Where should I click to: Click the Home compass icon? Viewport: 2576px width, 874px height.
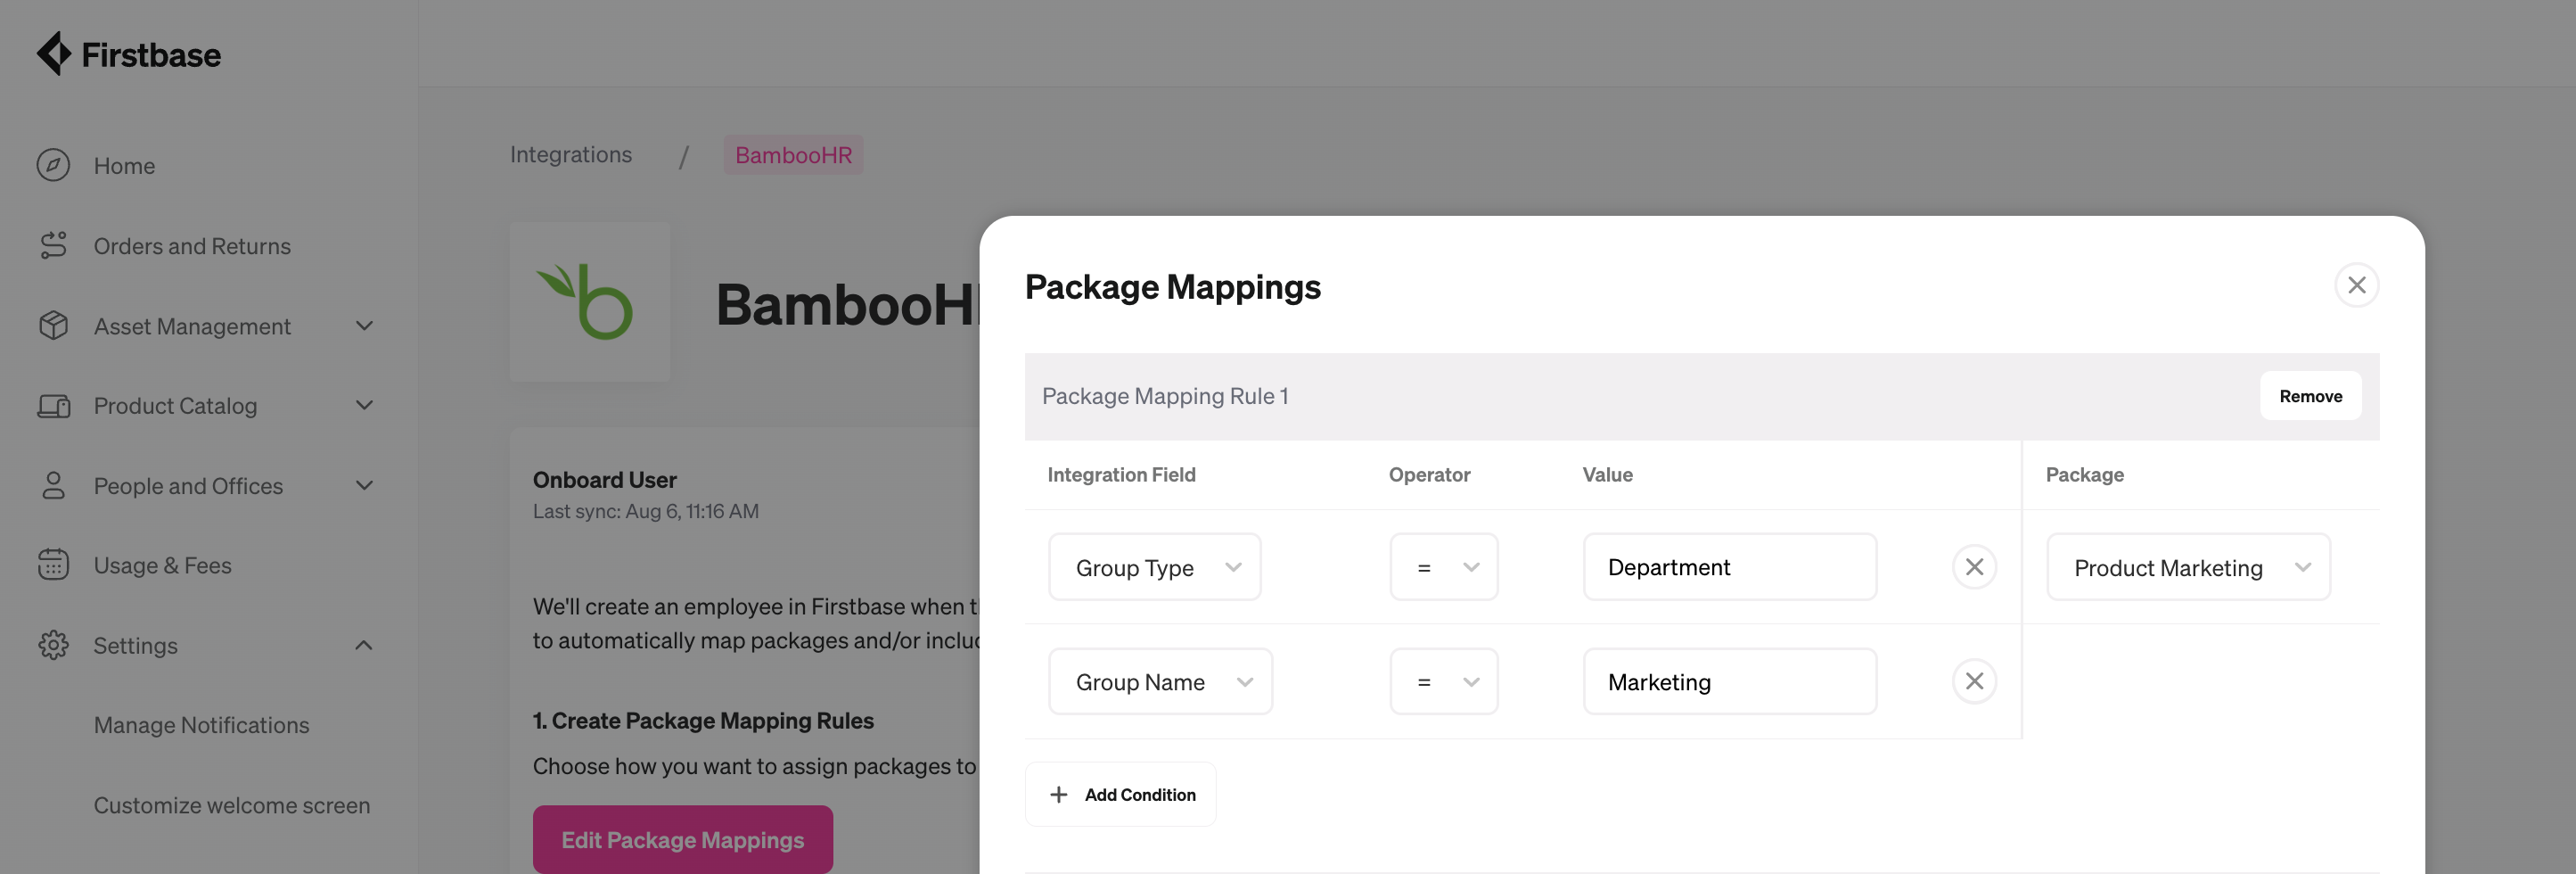53,165
